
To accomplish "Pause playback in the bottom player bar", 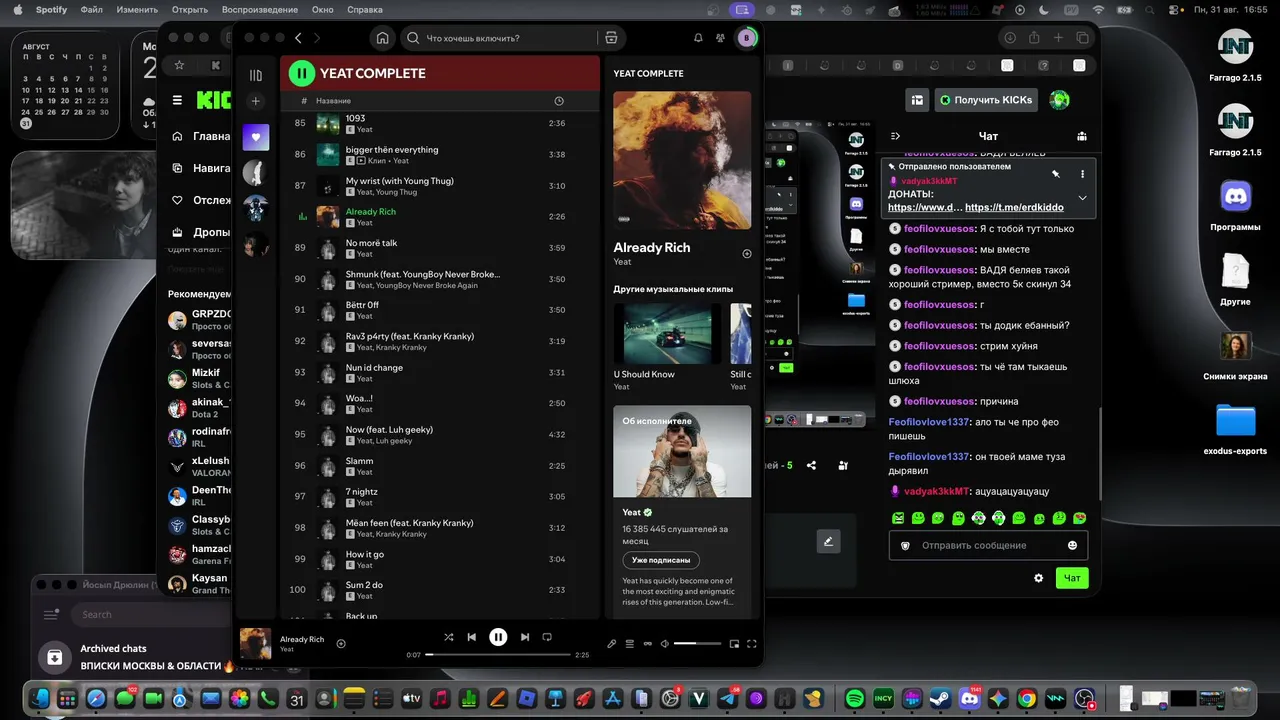I will coord(498,637).
